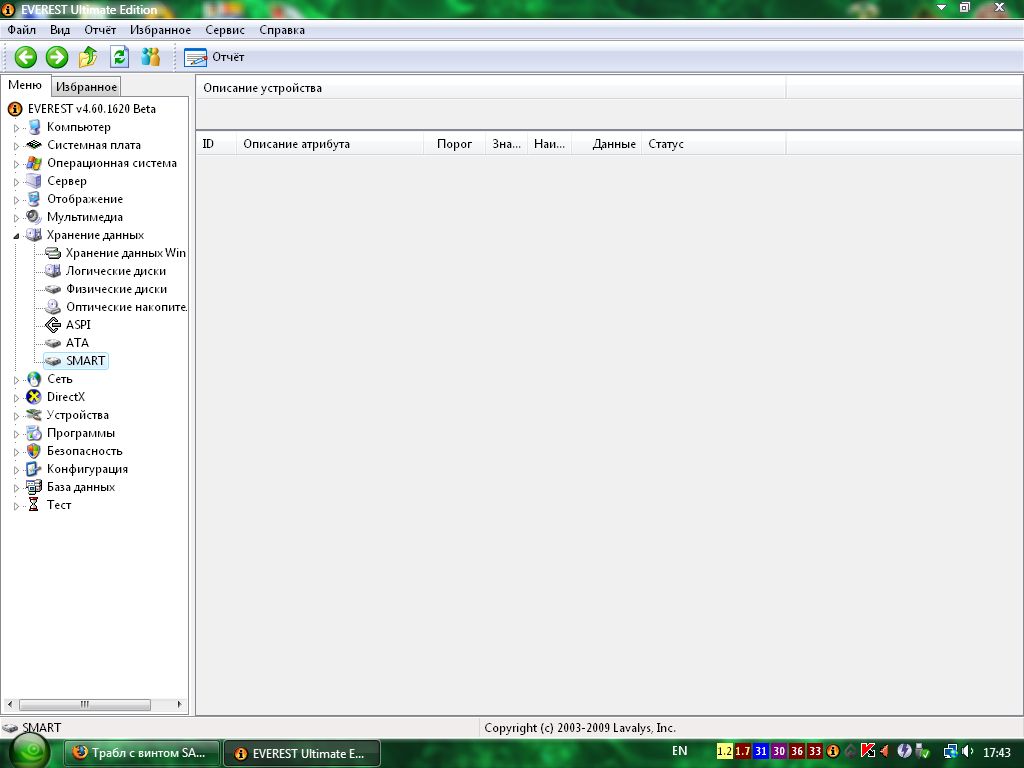The width and height of the screenshot is (1024, 768).
Task: Click the Refresh toolbar icon
Action: coord(120,57)
